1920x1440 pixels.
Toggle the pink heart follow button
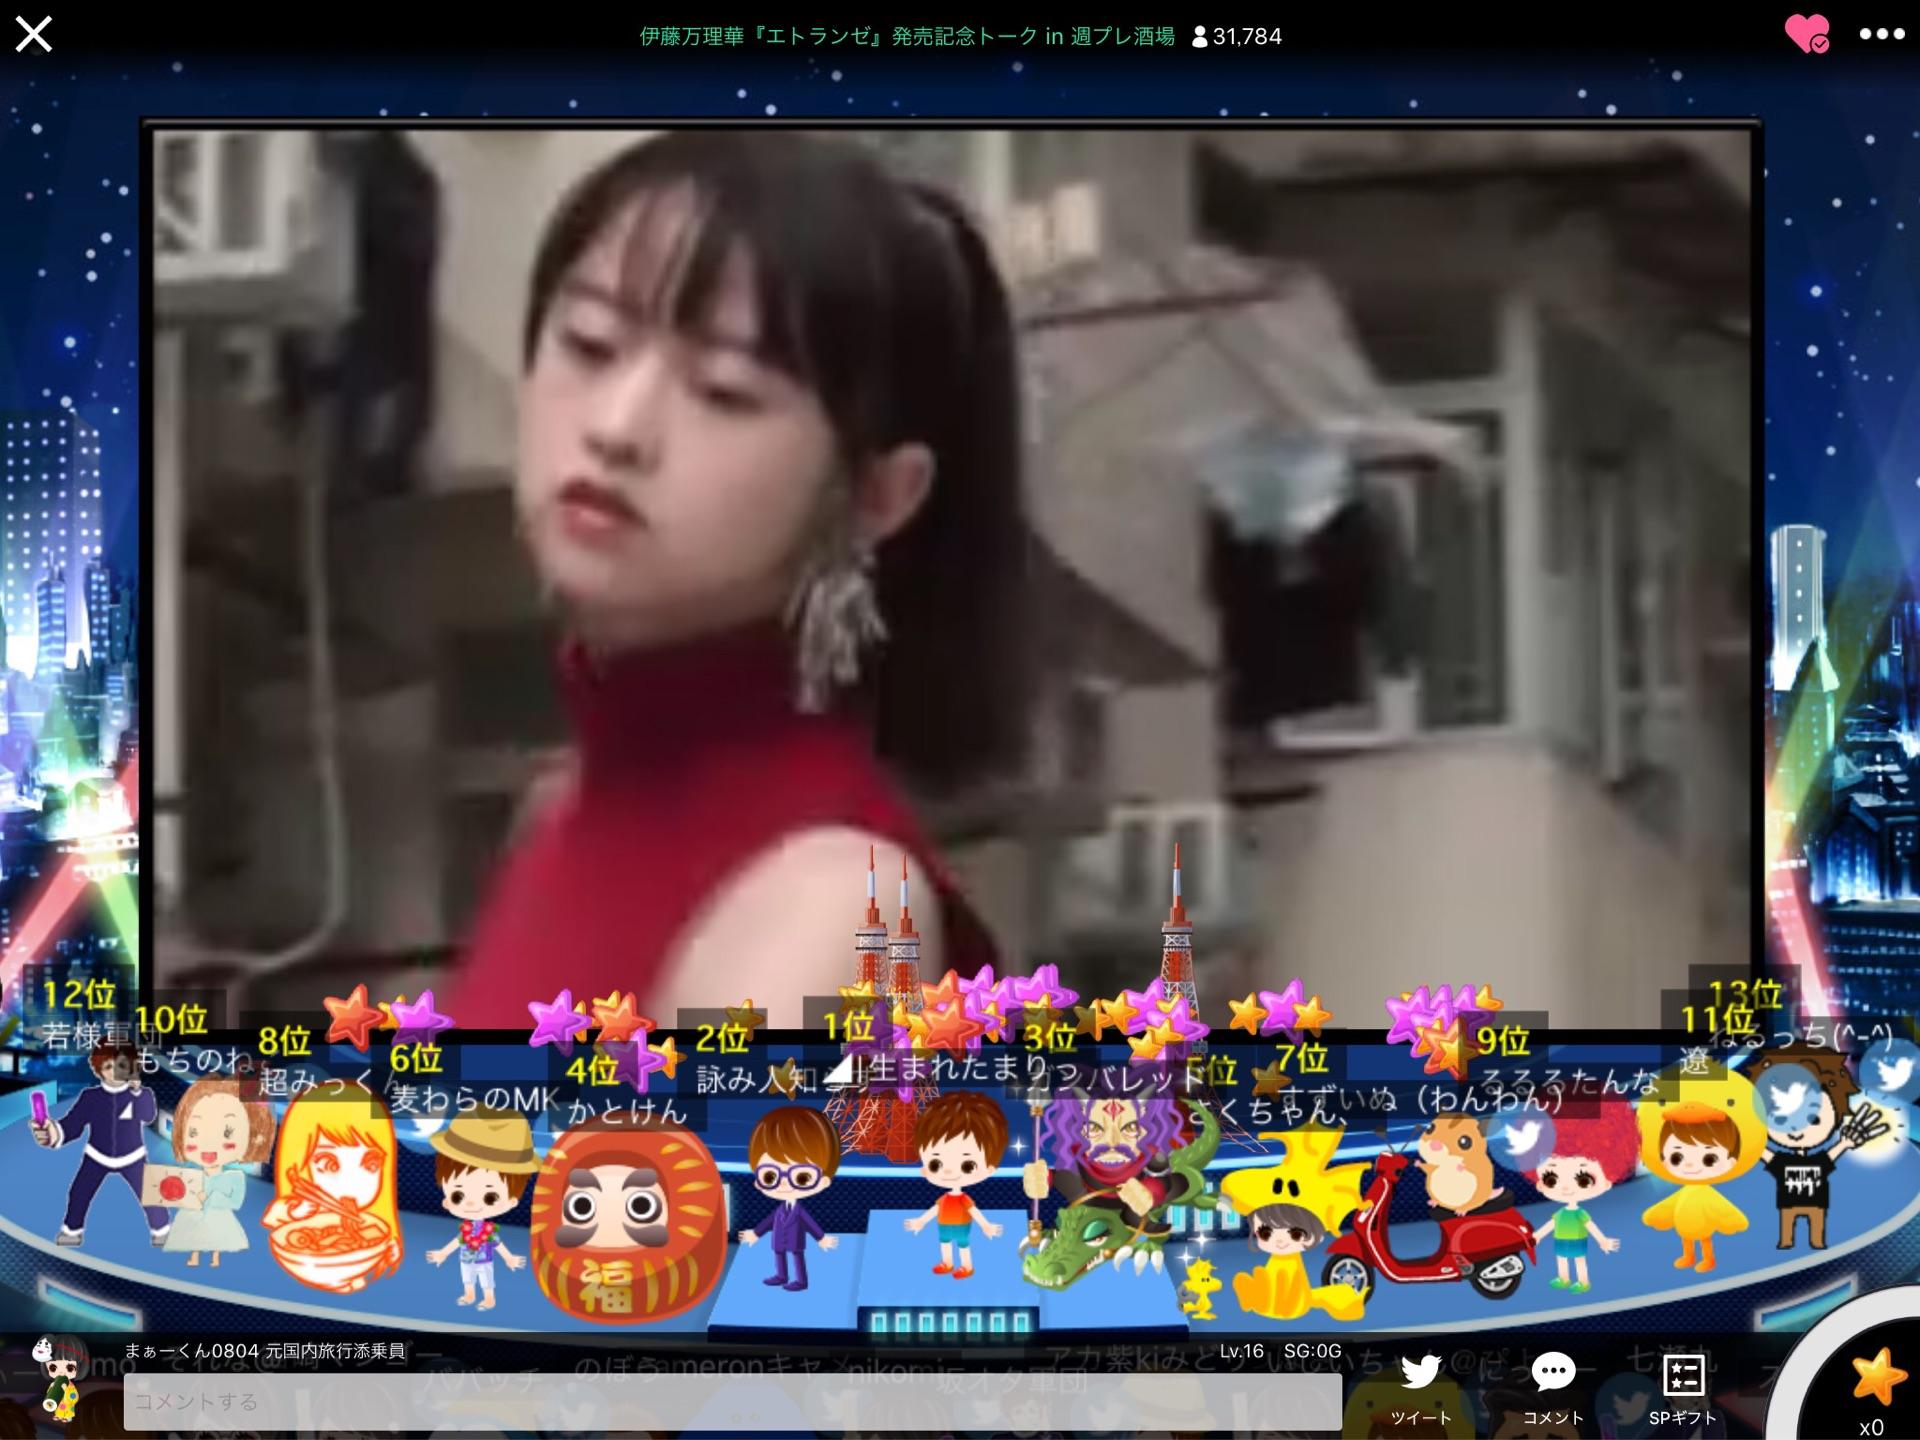(x=1806, y=35)
